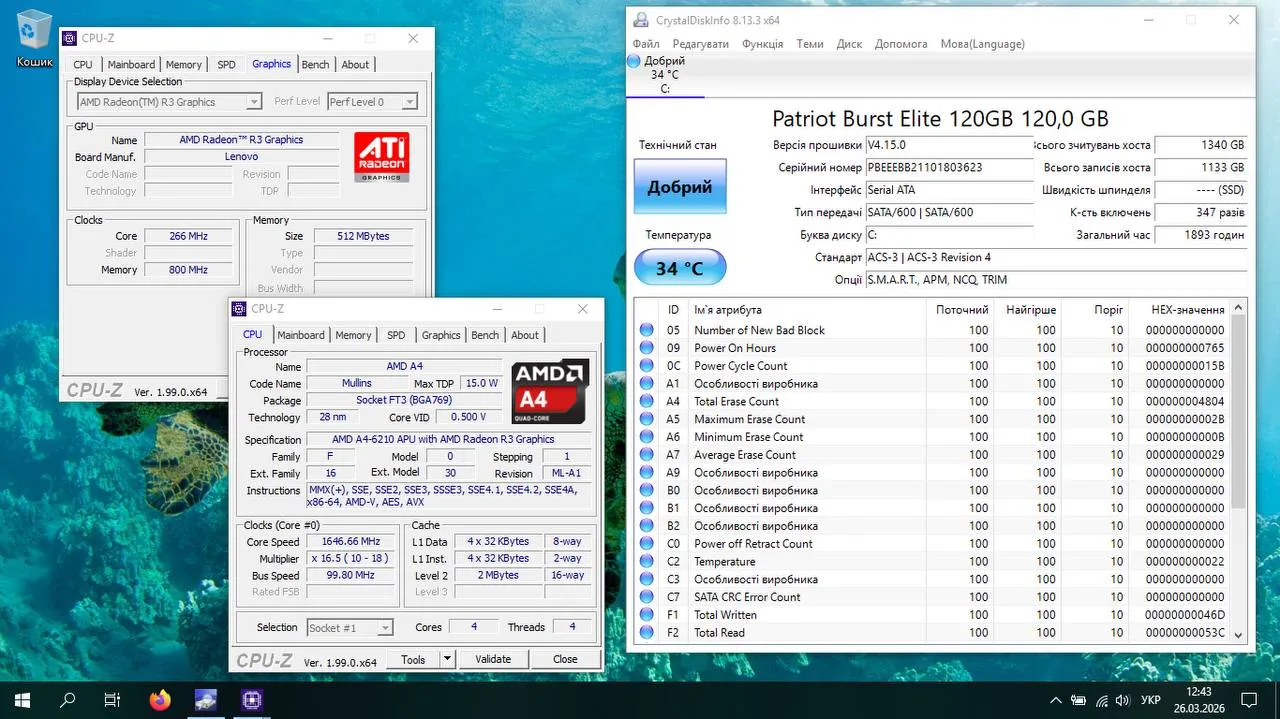Click the Power off Retract Count row text

tap(753, 544)
